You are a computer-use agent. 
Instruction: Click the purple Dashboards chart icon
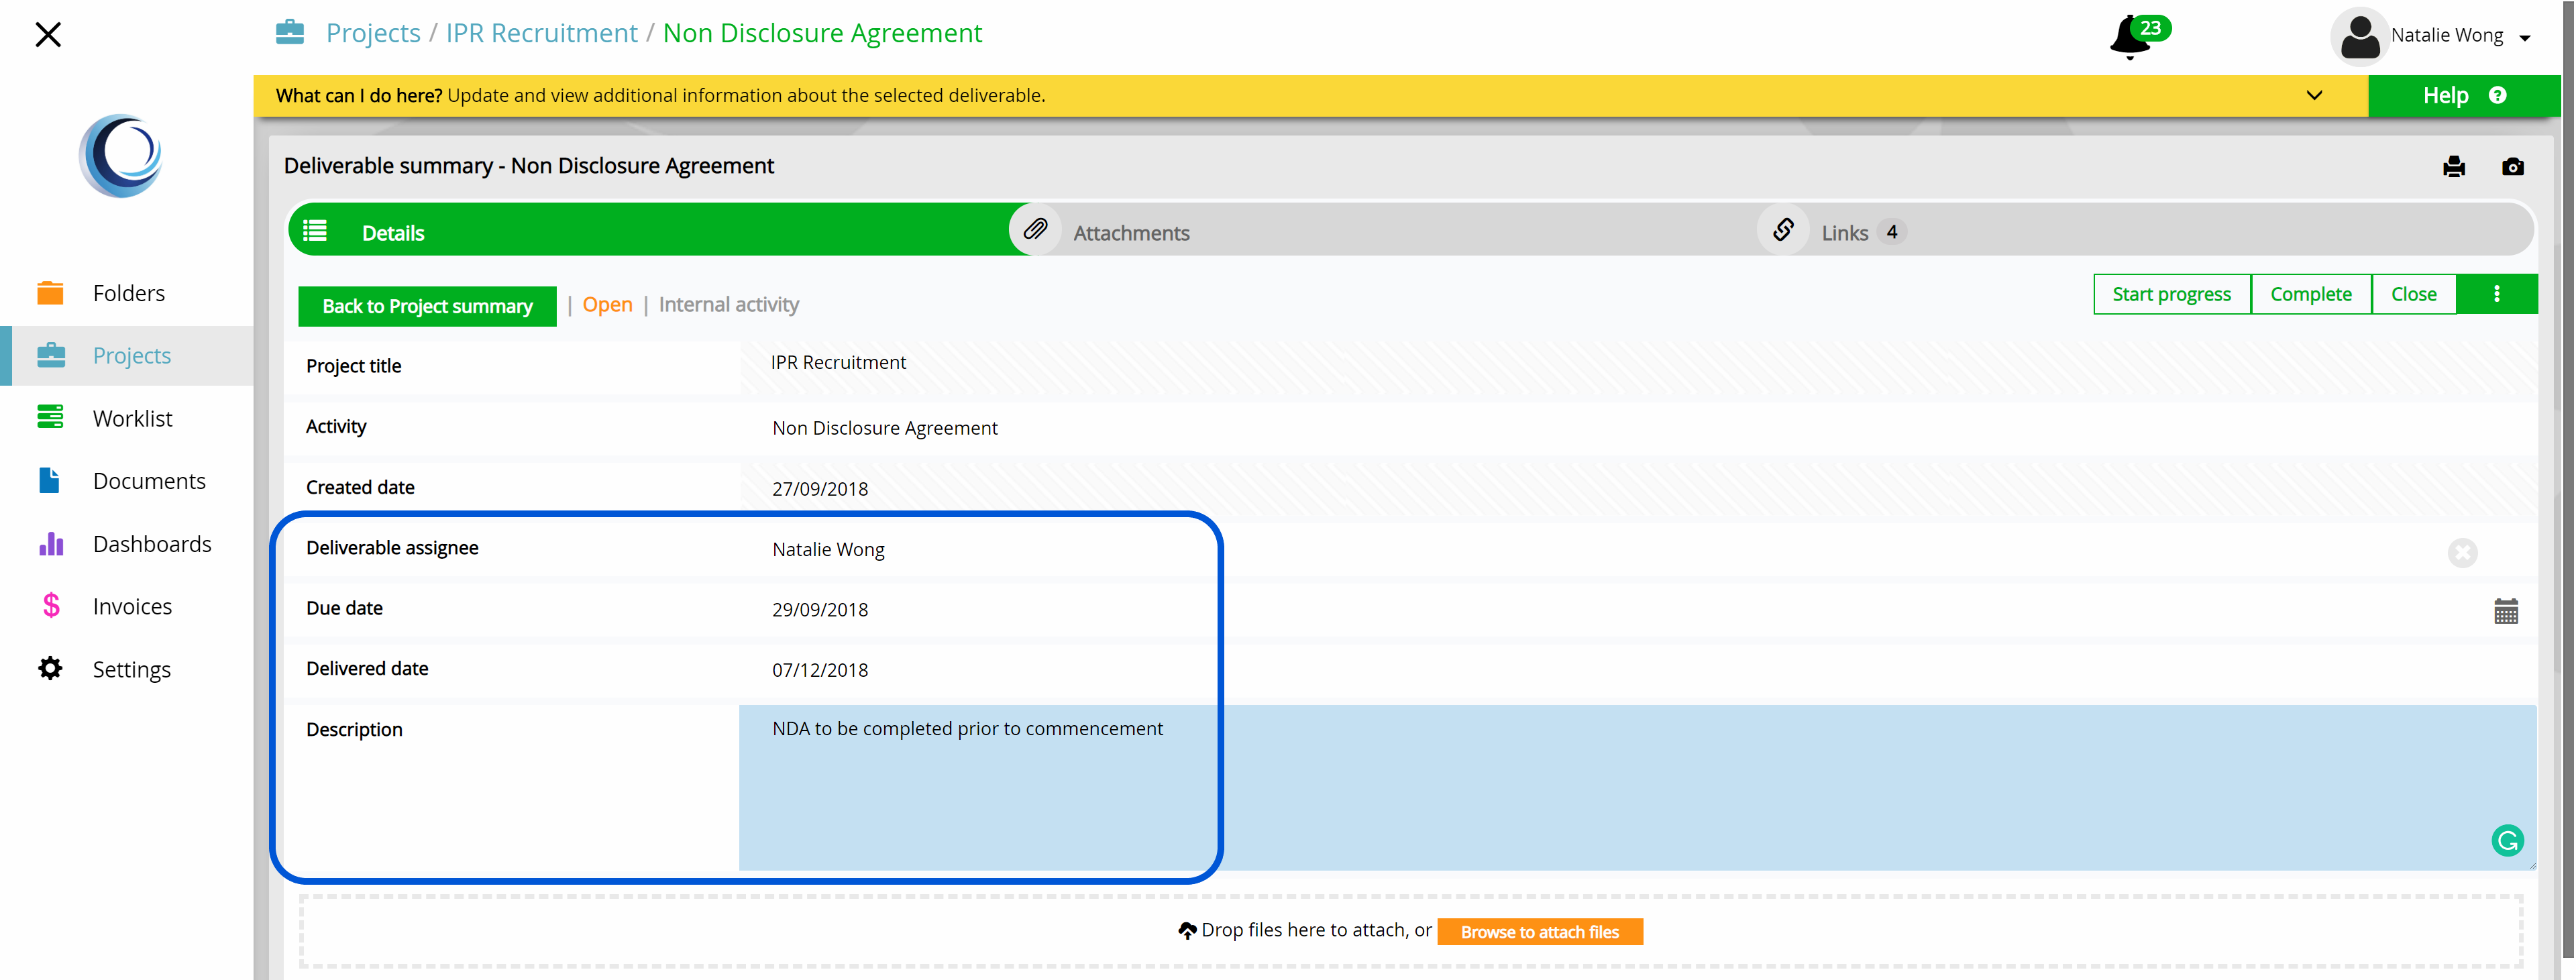pyautogui.click(x=50, y=543)
